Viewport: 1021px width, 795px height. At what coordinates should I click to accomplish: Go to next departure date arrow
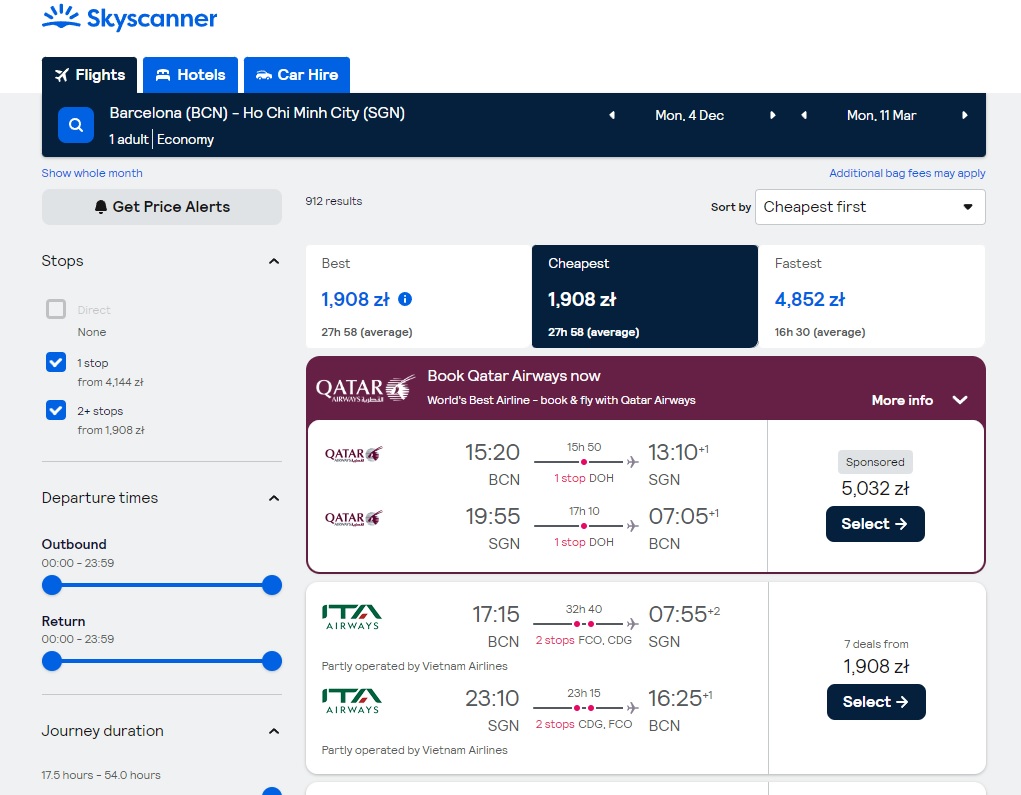(772, 115)
